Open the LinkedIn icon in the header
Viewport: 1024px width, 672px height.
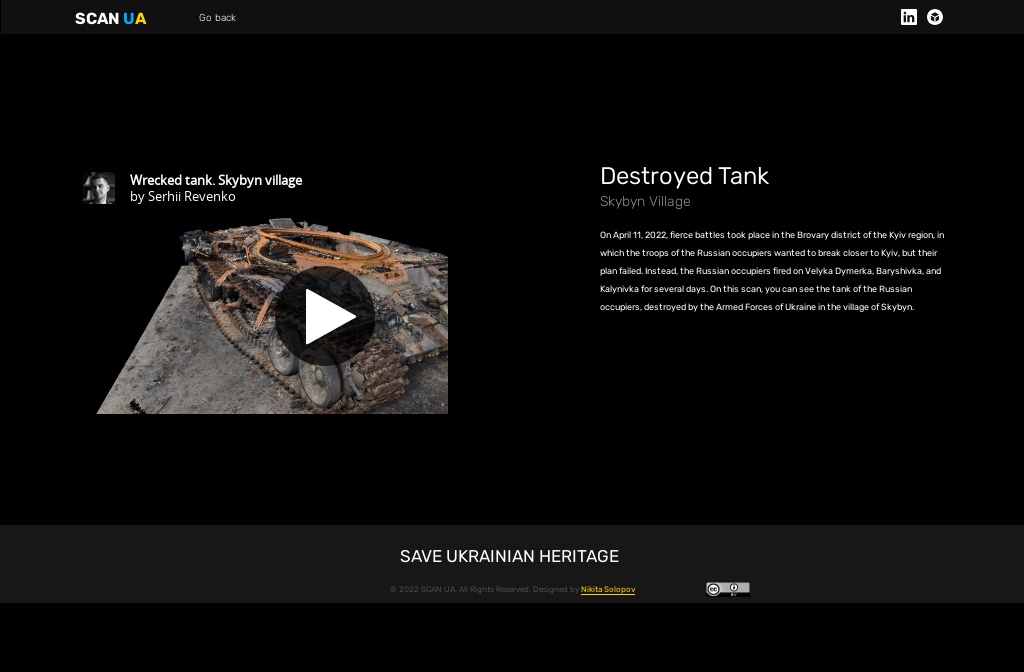909,17
